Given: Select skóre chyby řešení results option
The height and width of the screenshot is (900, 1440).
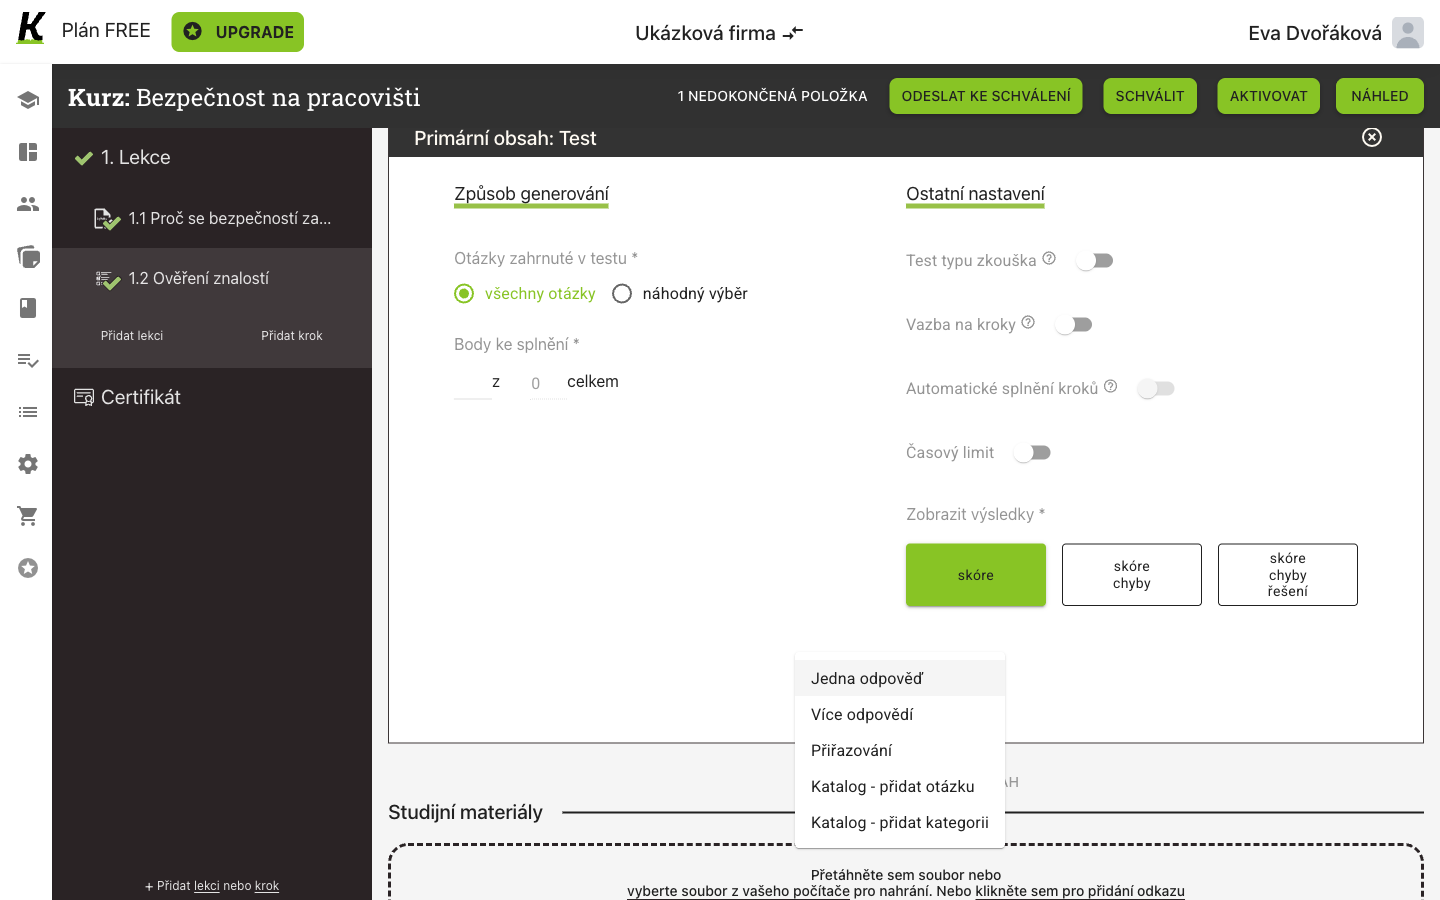Looking at the screenshot, I should 1288,575.
